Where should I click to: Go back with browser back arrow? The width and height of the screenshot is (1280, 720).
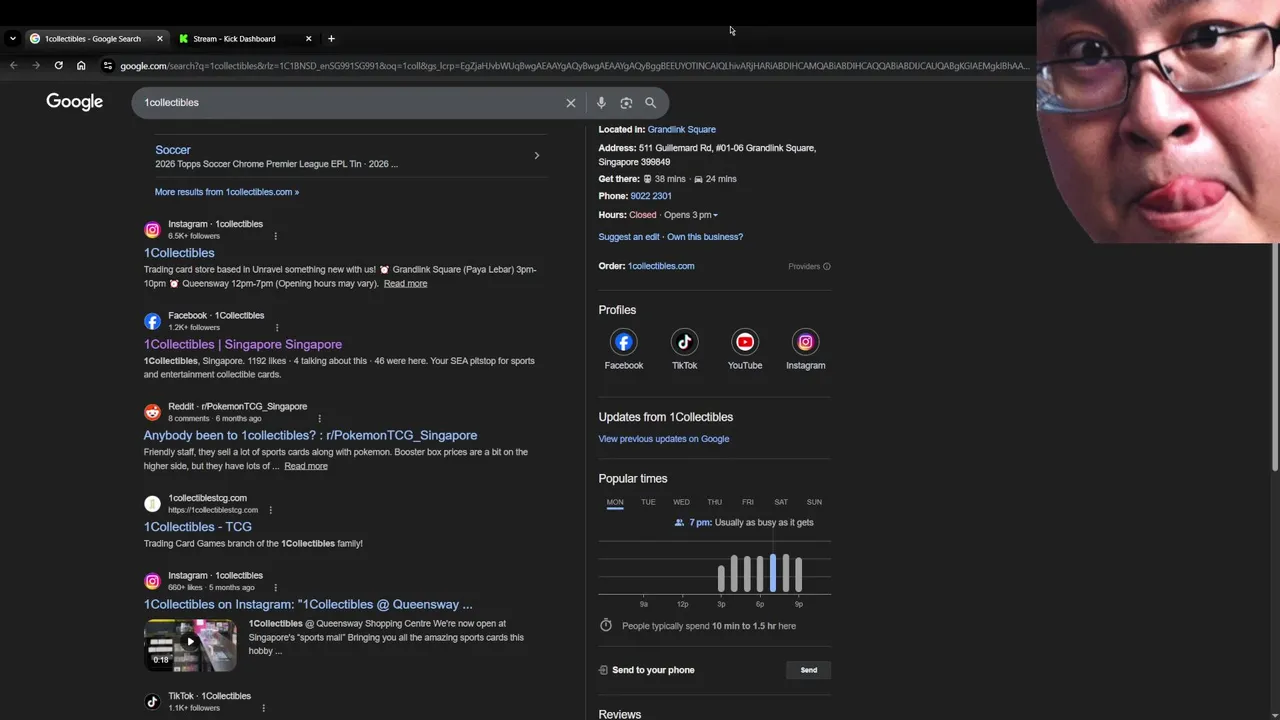(13, 66)
